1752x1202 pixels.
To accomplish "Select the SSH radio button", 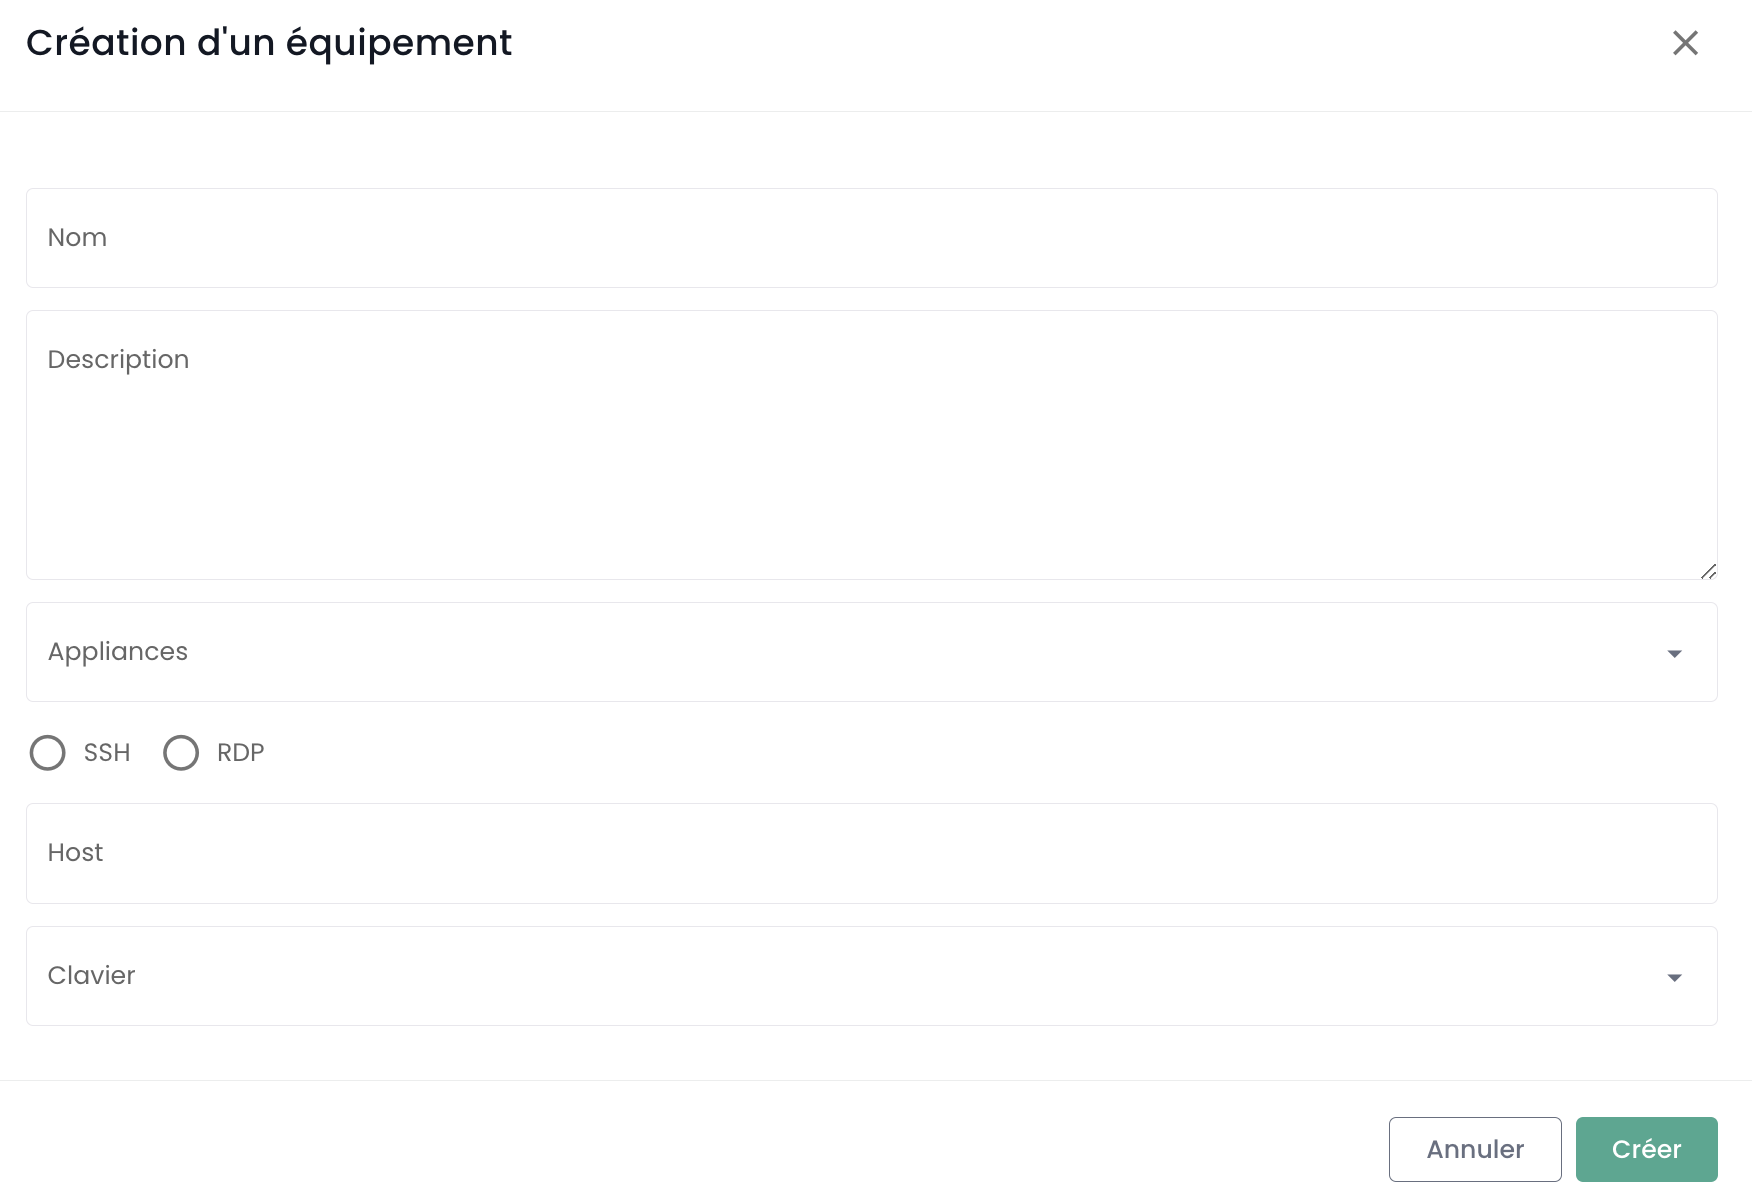I will point(48,753).
